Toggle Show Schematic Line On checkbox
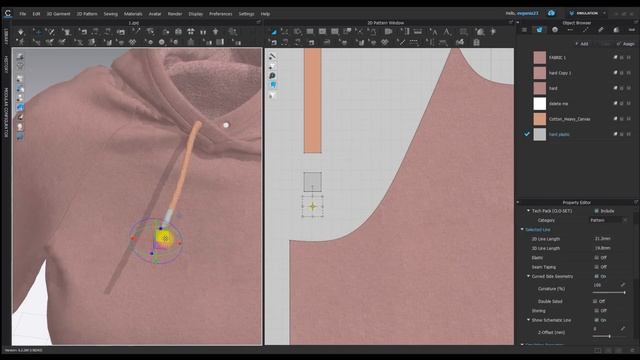The height and width of the screenshot is (360, 640). coord(596,320)
